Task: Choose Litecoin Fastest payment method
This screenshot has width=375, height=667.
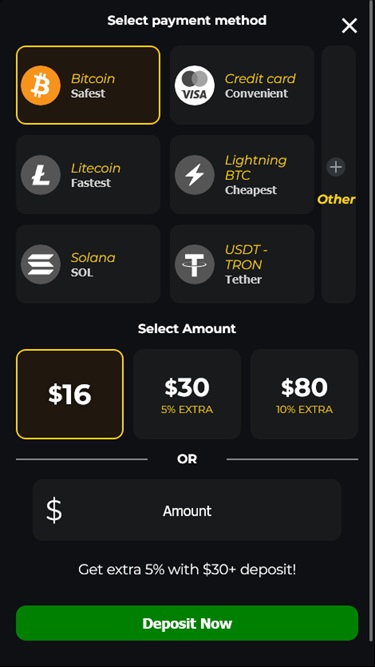Action: pyautogui.click(x=88, y=174)
